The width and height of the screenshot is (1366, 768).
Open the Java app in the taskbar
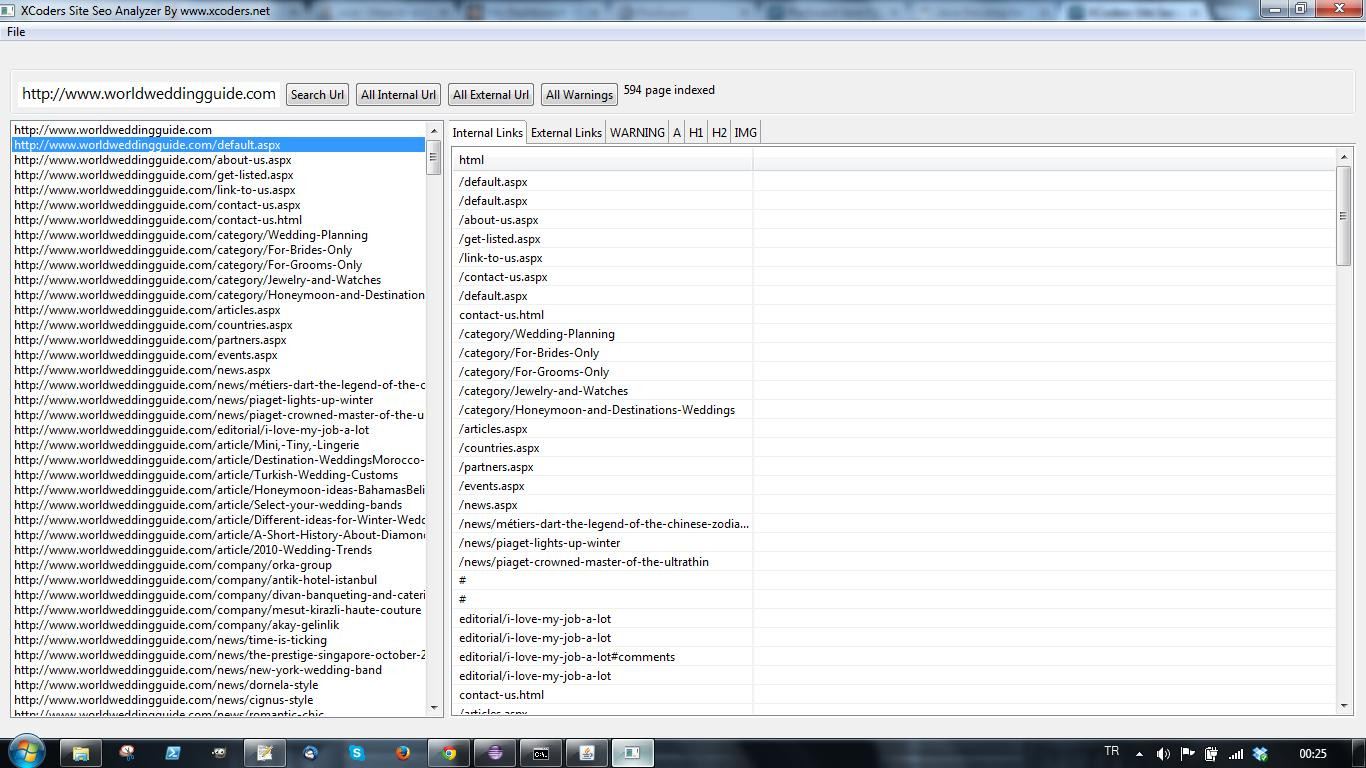tap(587, 753)
